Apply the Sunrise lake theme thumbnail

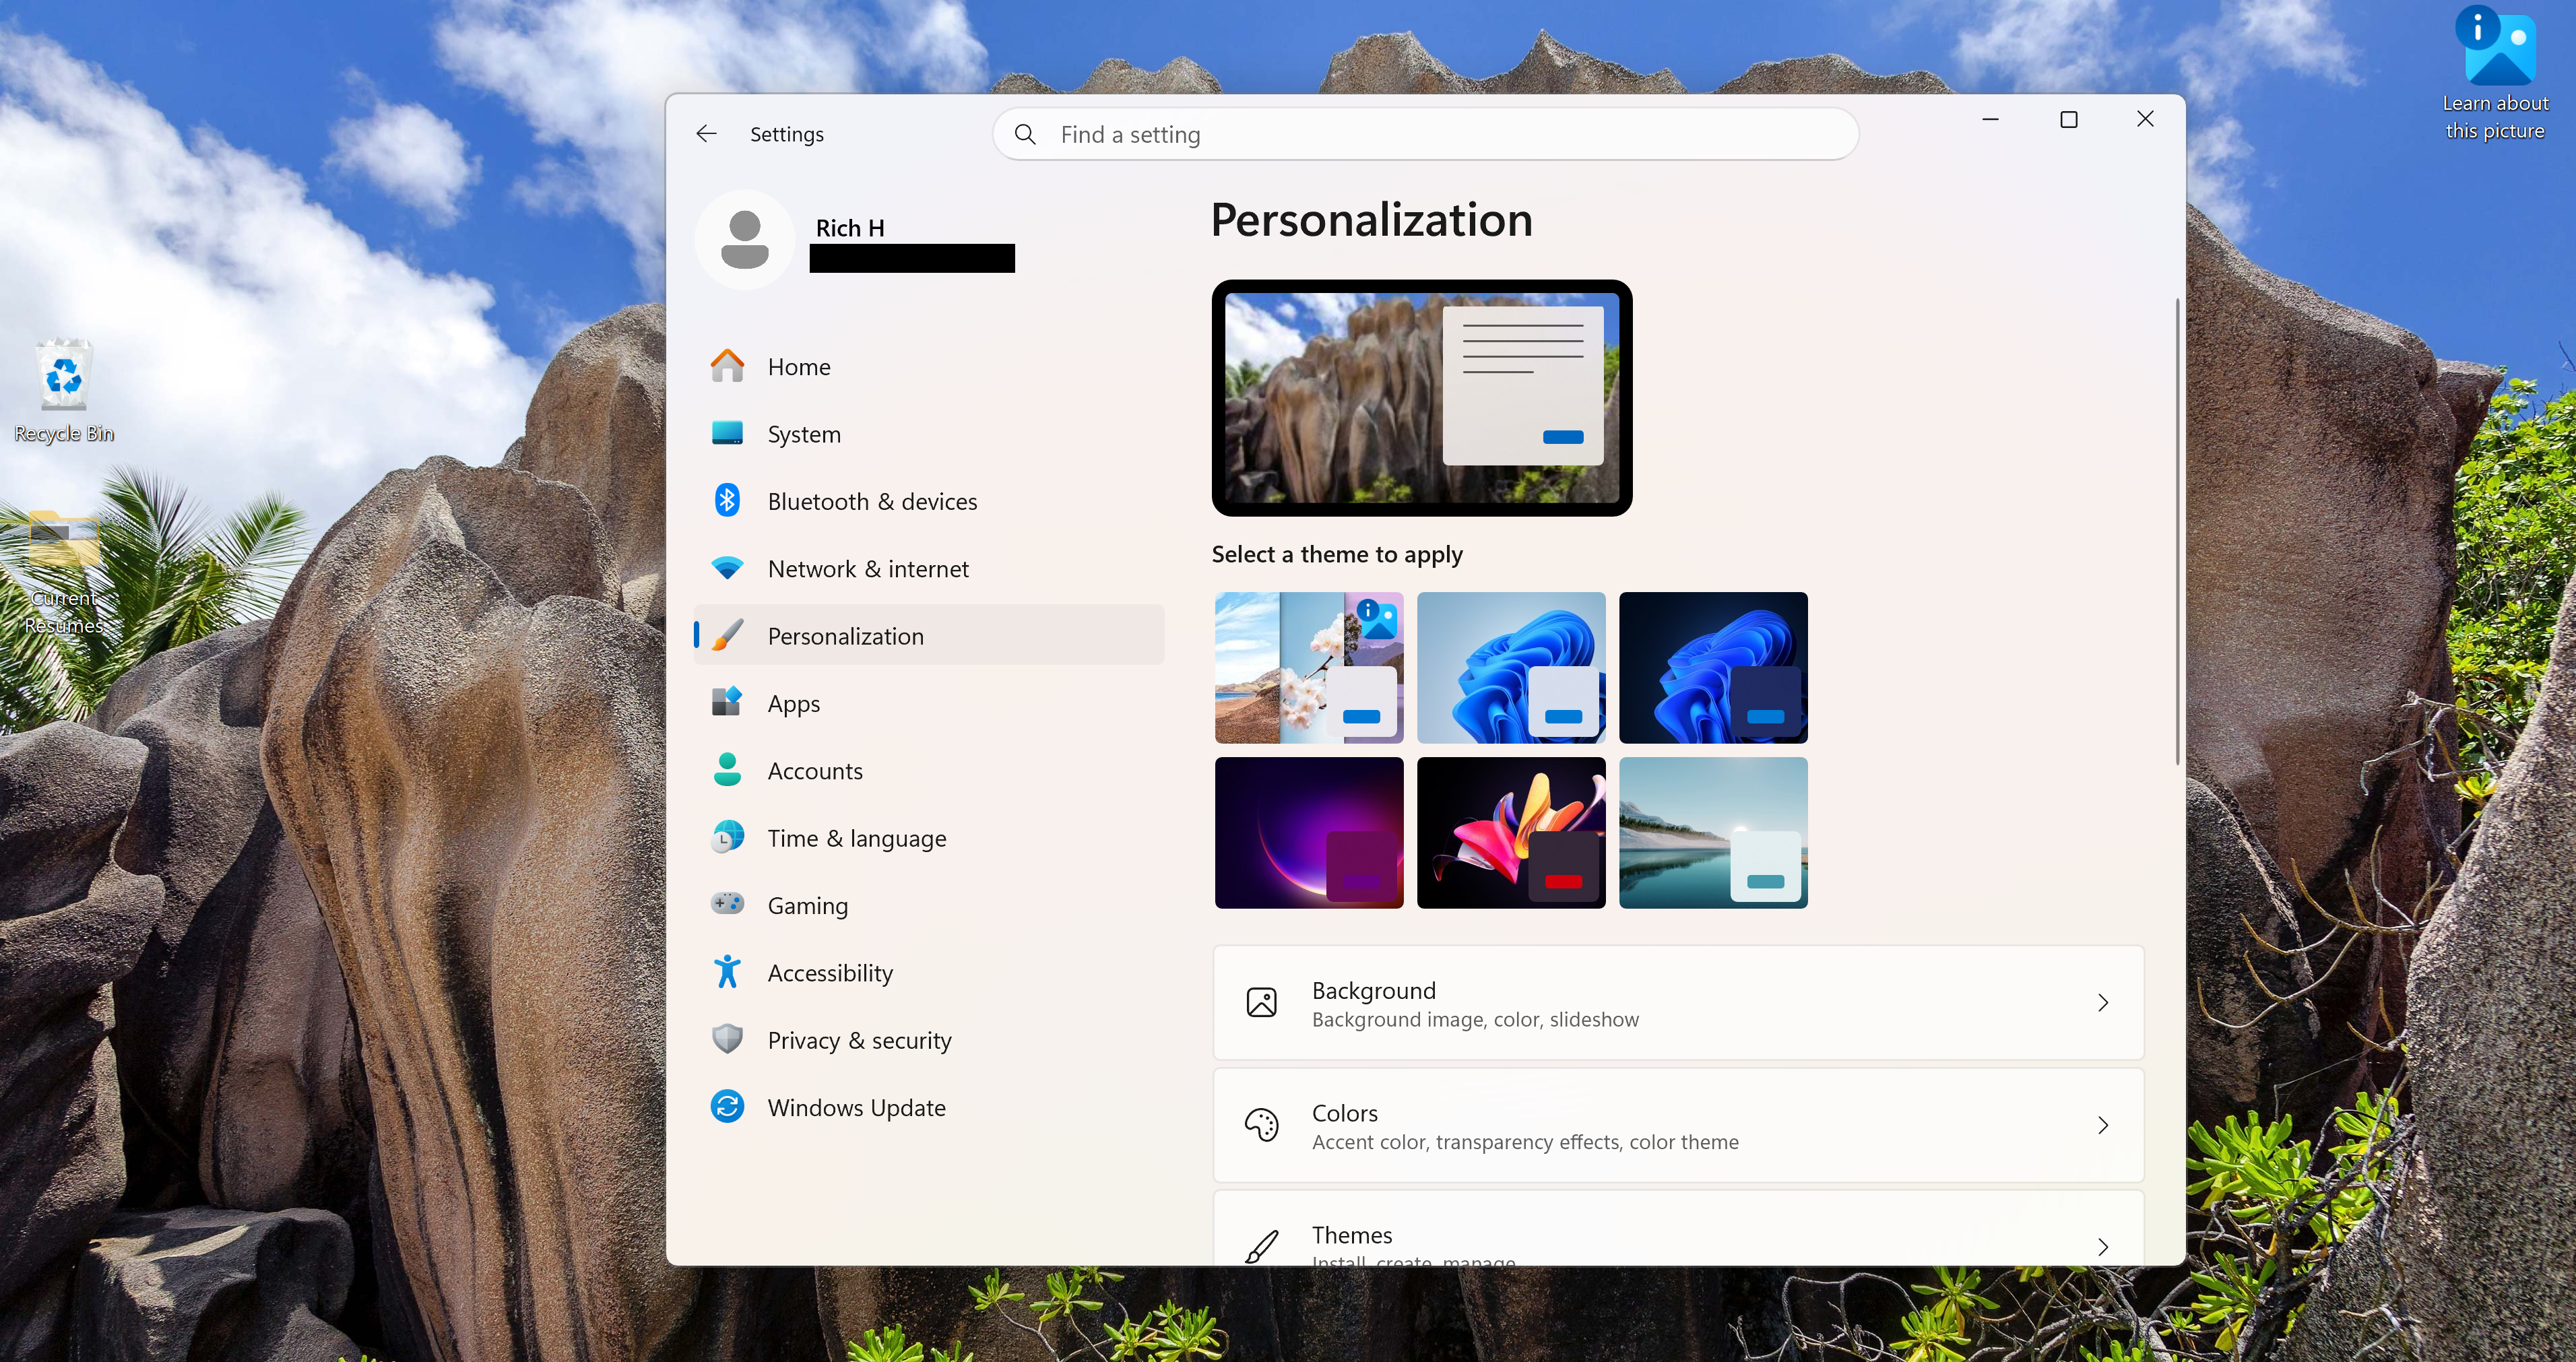point(1713,832)
